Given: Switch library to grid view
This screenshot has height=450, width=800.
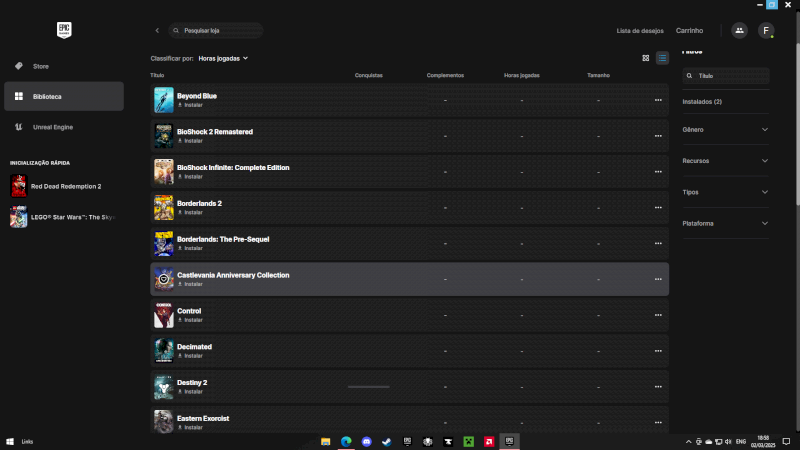Looking at the screenshot, I should 646,59.
